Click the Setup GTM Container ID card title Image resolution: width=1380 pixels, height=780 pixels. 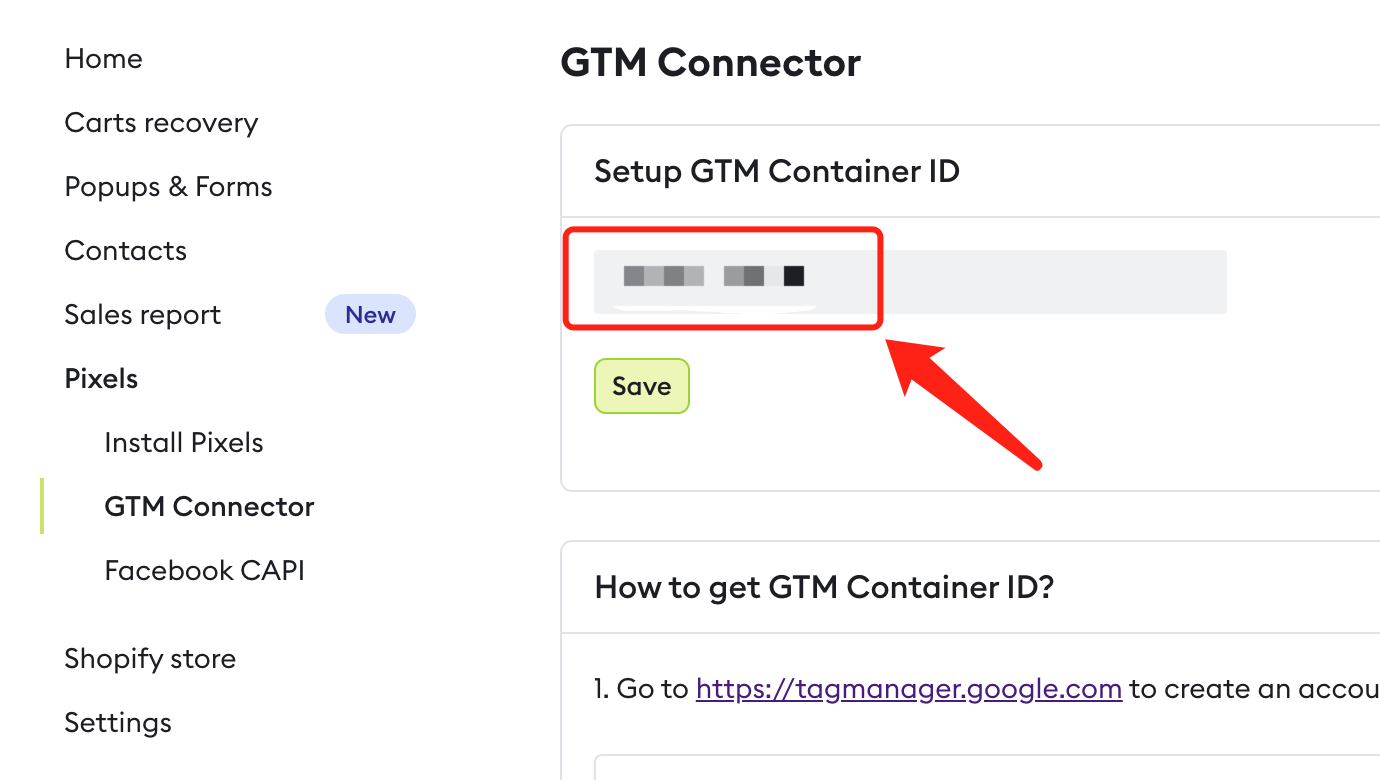(x=776, y=171)
